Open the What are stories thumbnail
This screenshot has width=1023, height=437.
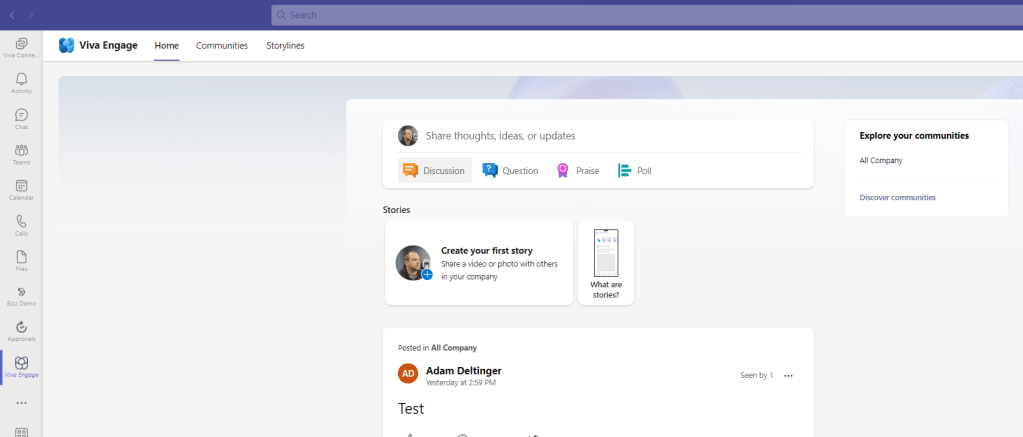(x=606, y=263)
